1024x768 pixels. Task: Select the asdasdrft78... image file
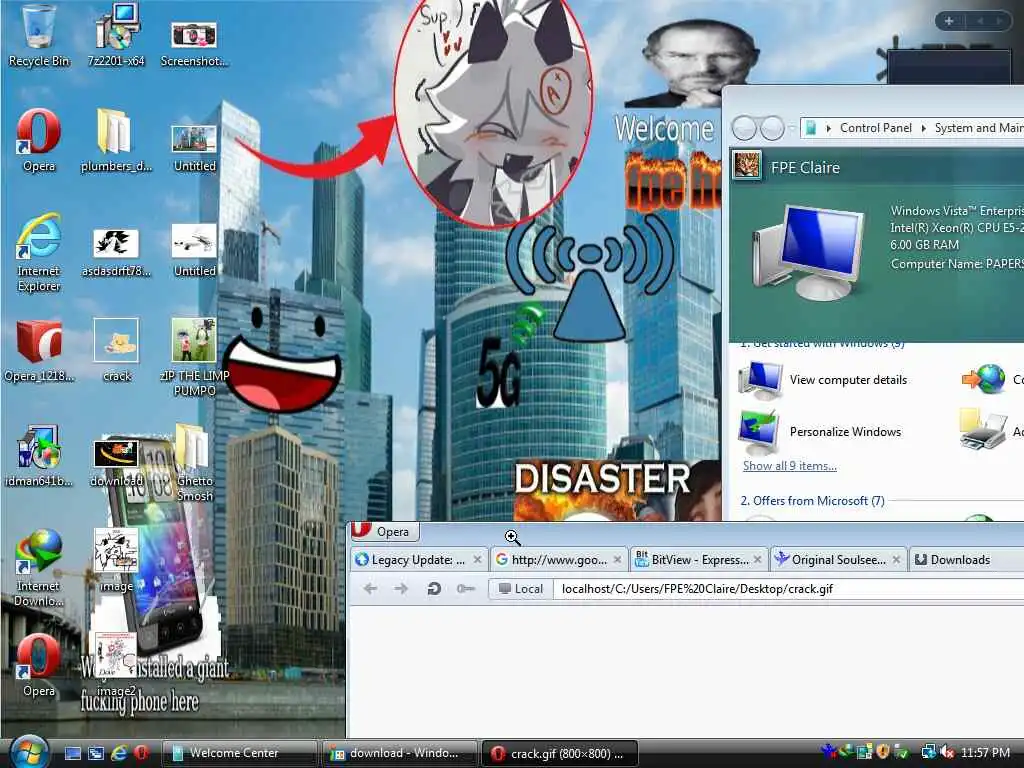coord(116,253)
